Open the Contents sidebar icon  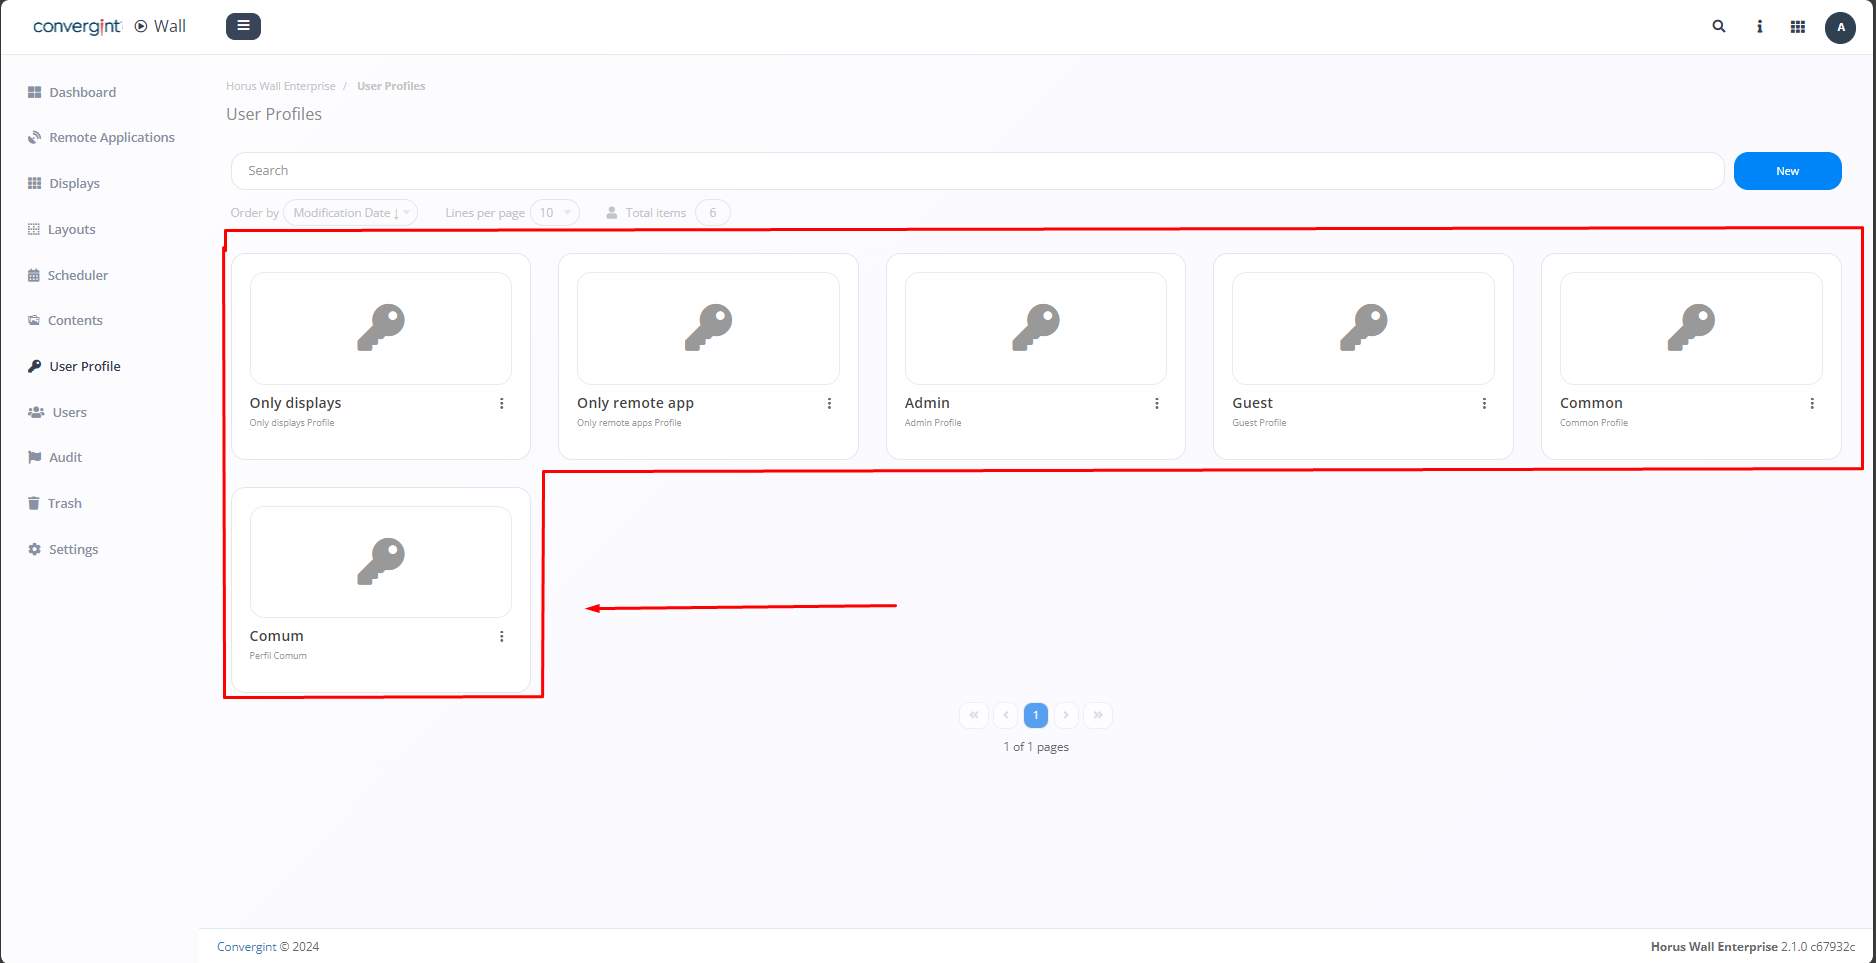[34, 320]
